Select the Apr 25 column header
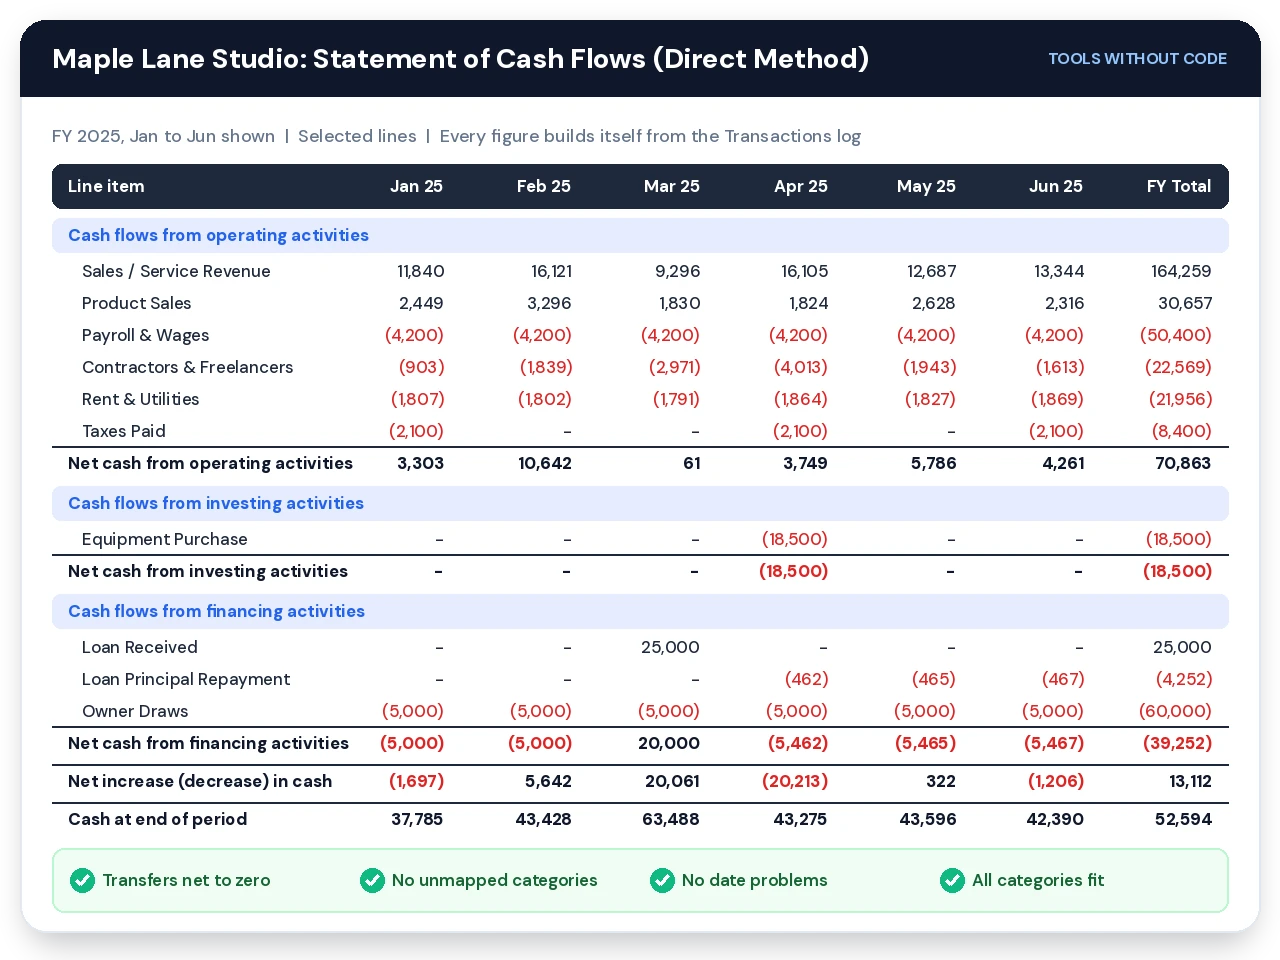This screenshot has width=1280, height=960. [x=800, y=186]
